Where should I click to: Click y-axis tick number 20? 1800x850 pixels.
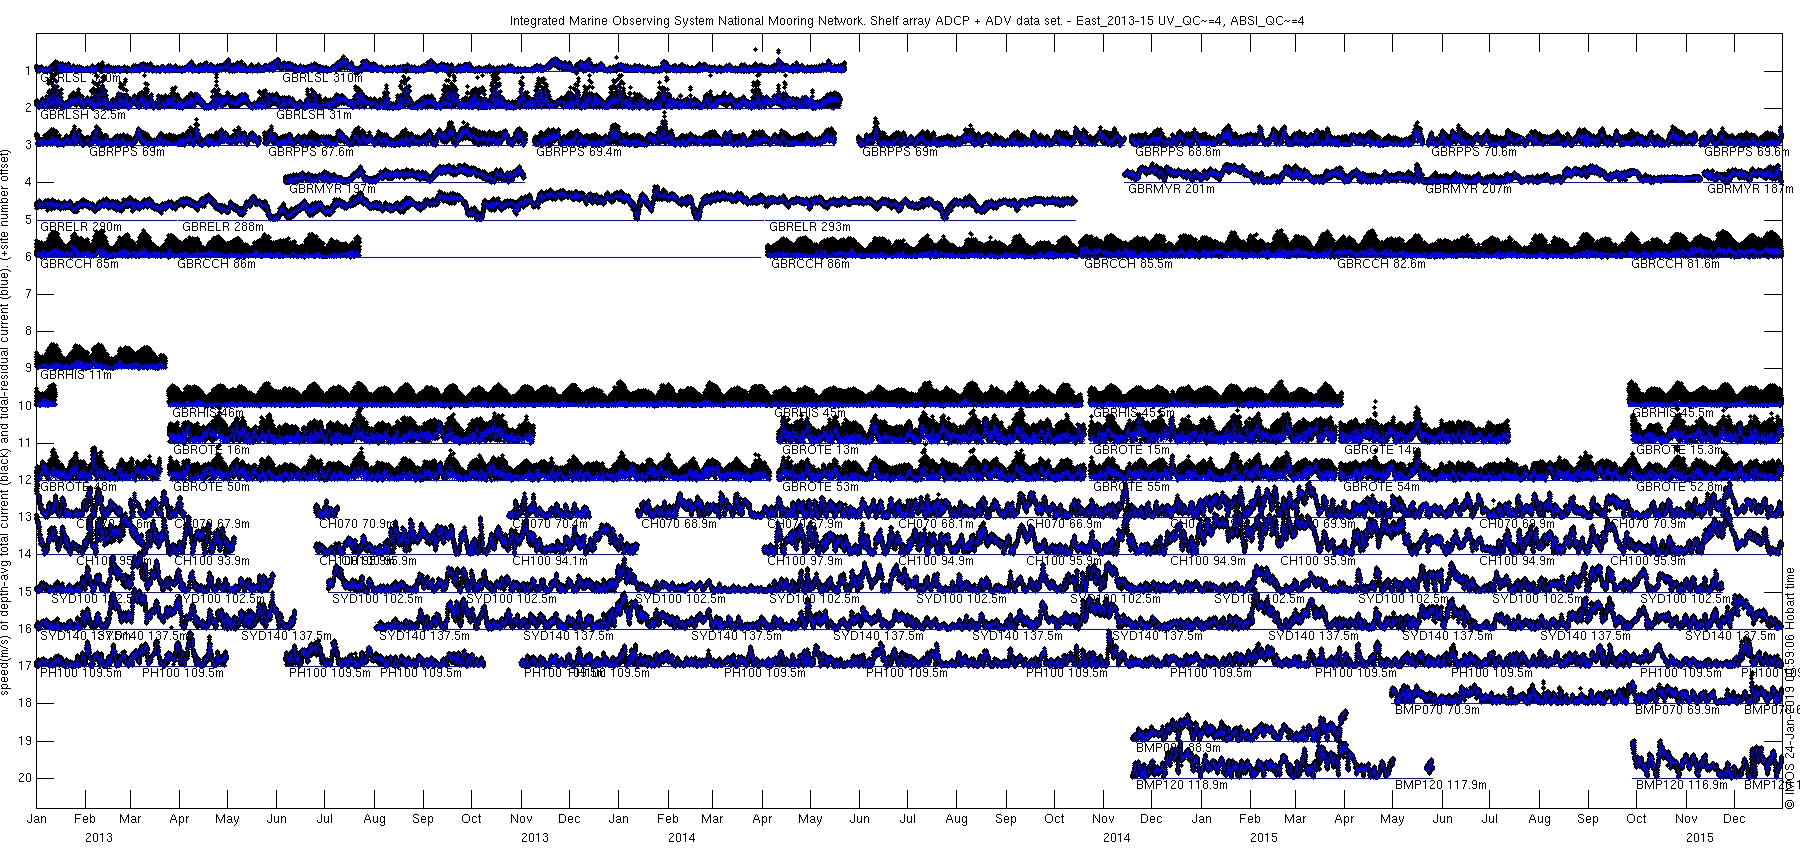25,778
